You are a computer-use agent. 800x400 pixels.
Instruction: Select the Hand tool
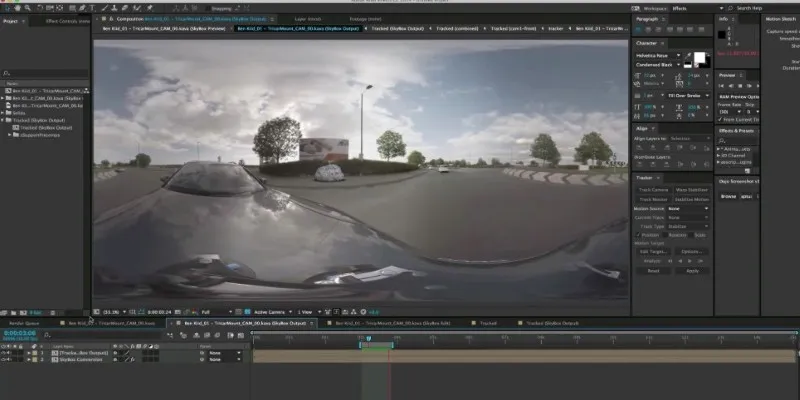tap(18, 8)
